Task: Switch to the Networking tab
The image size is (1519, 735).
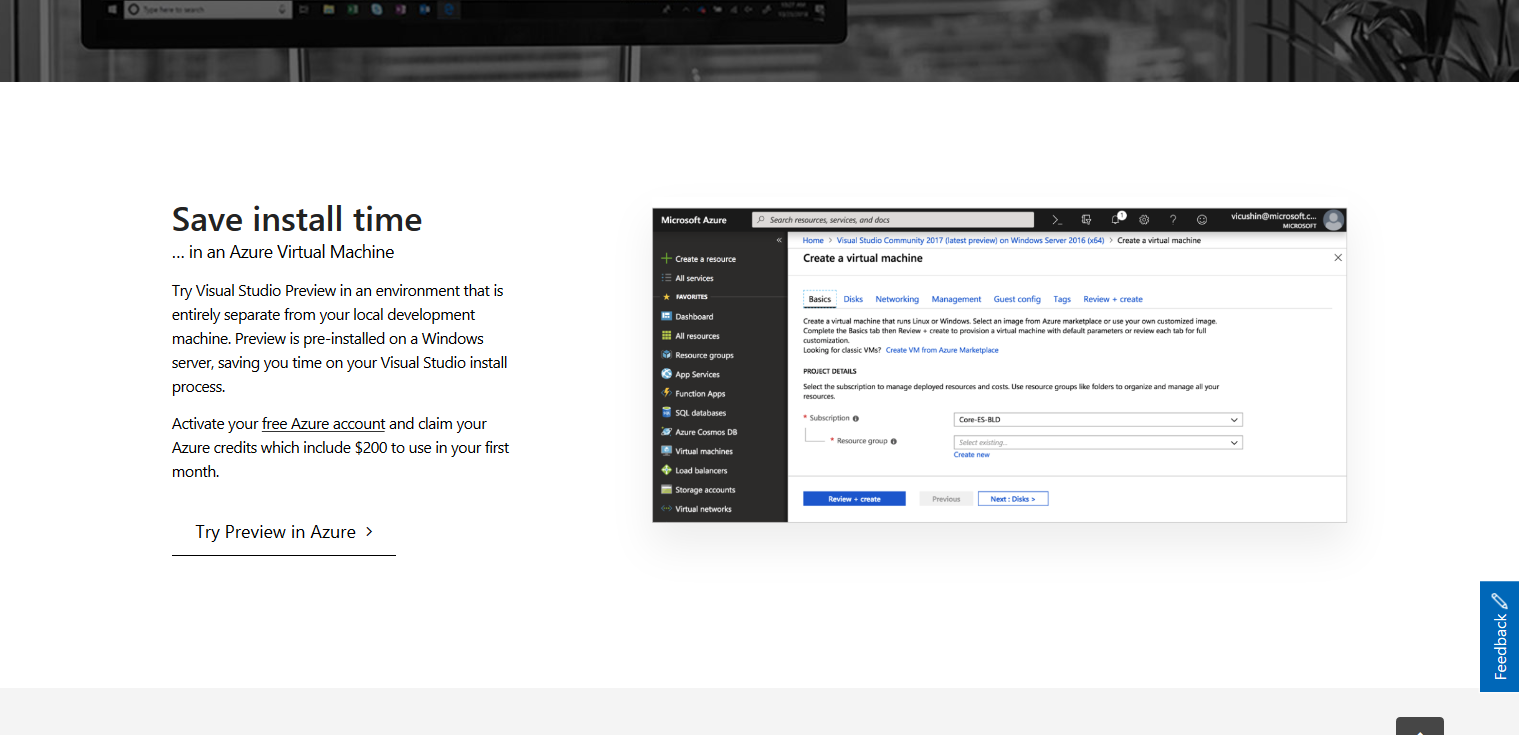Action: click(x=896, y=299)
